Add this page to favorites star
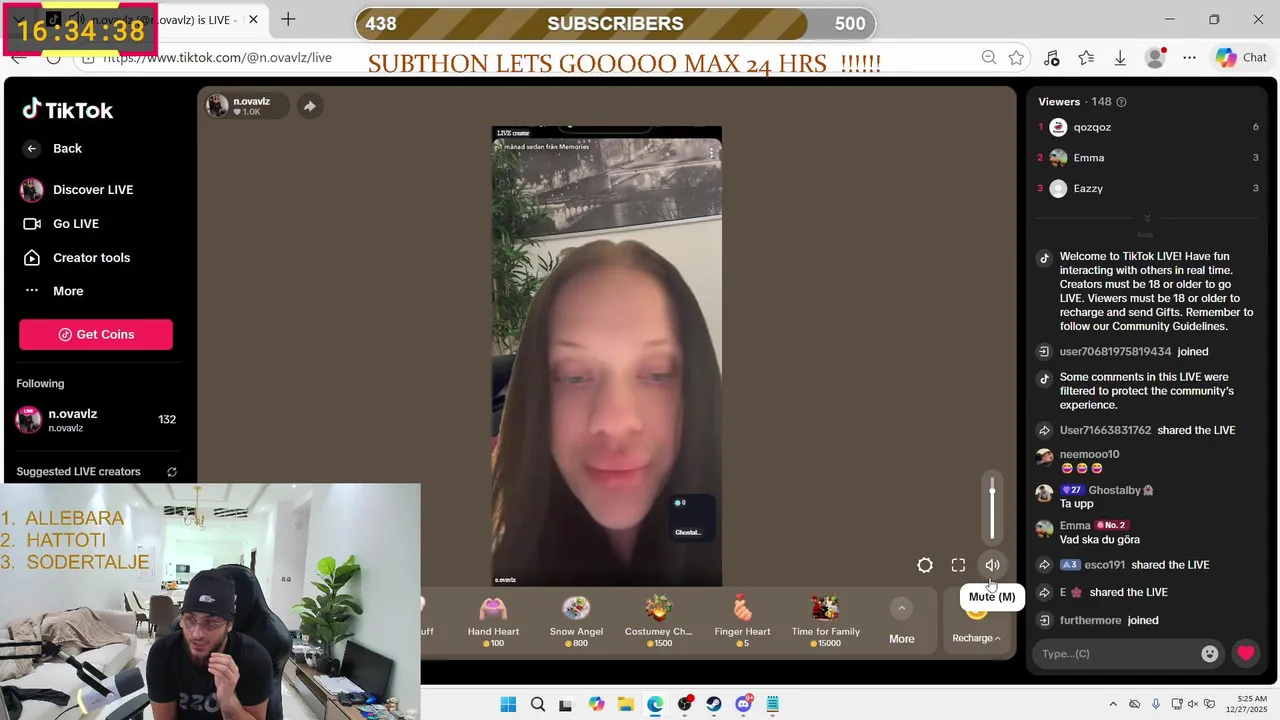 (x=1017, y=58)
